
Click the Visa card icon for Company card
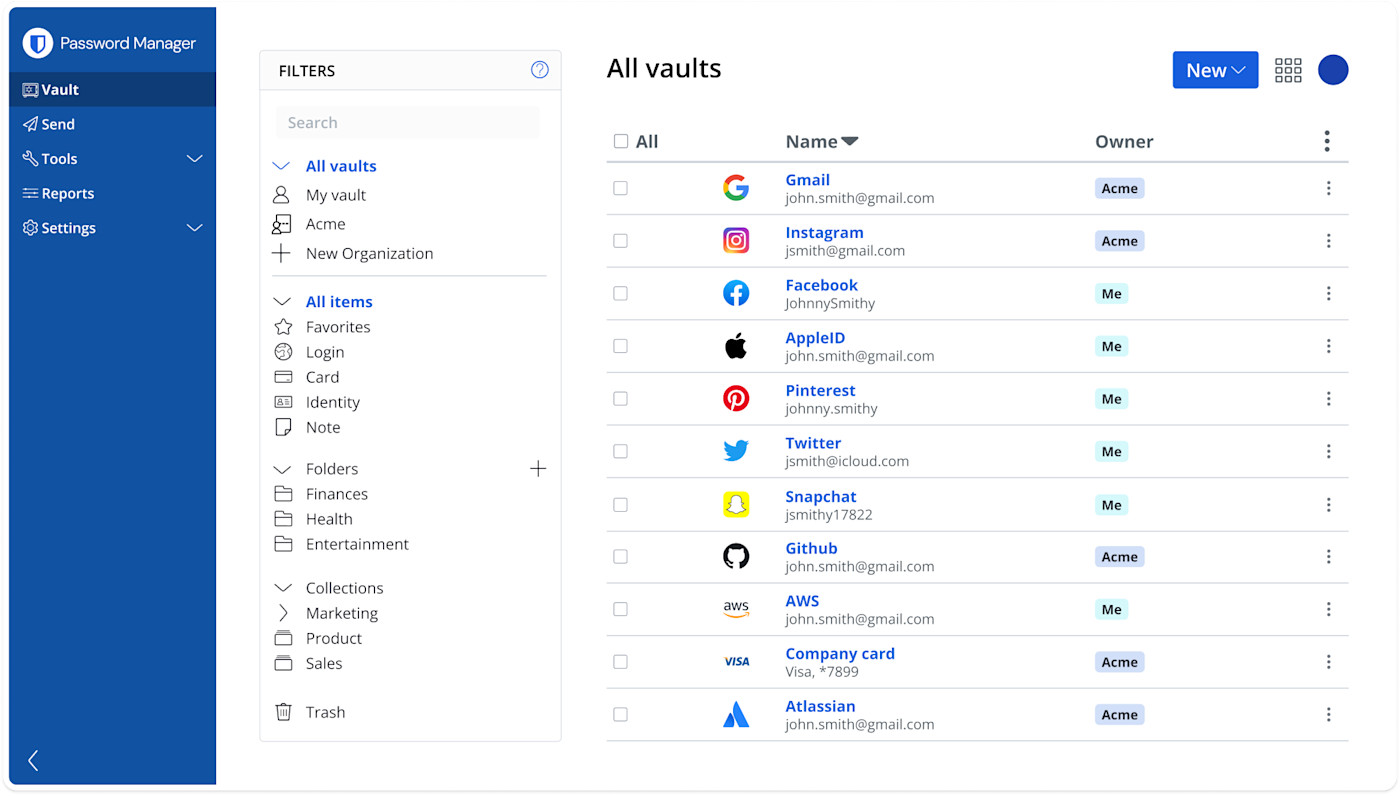point(736,662)
